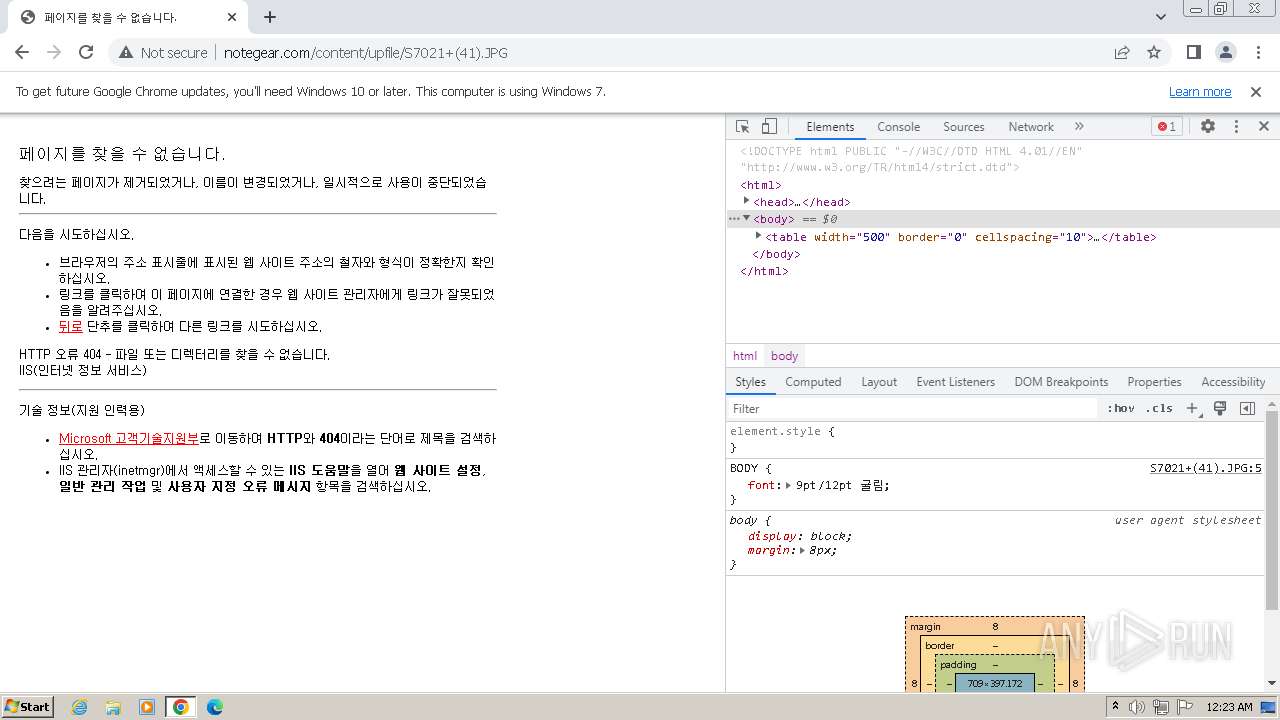The height and width of the screenshot is (720, 1280).
Task: Open Chrome side panel
Action: click(x=1193, y=52)
